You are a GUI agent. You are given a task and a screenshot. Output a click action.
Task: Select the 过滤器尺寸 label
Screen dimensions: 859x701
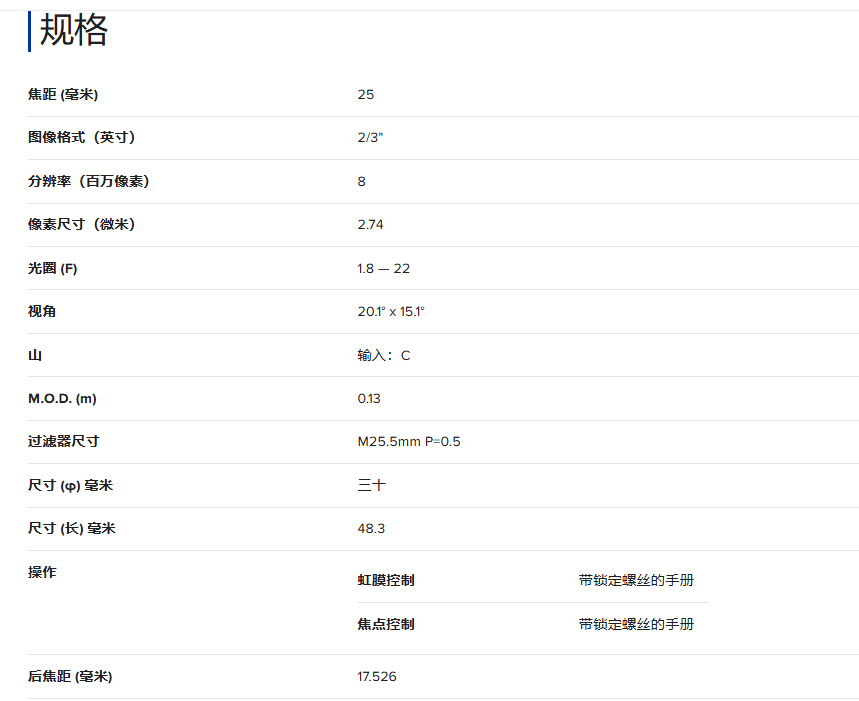pos(64,442)
